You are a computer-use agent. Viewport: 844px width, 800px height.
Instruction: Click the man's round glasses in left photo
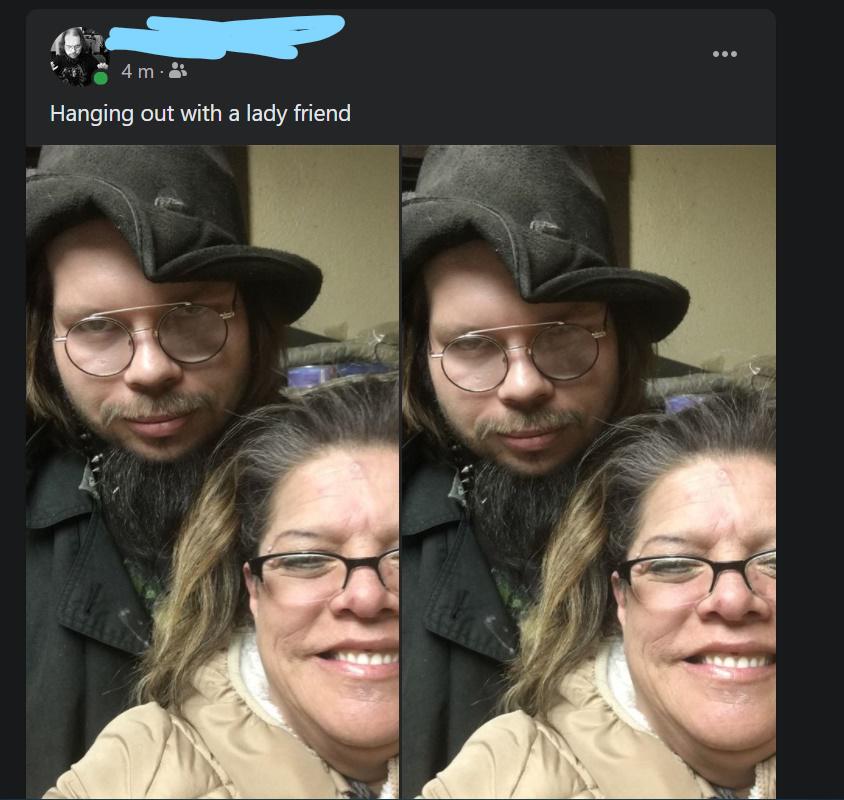click(144, 336)
